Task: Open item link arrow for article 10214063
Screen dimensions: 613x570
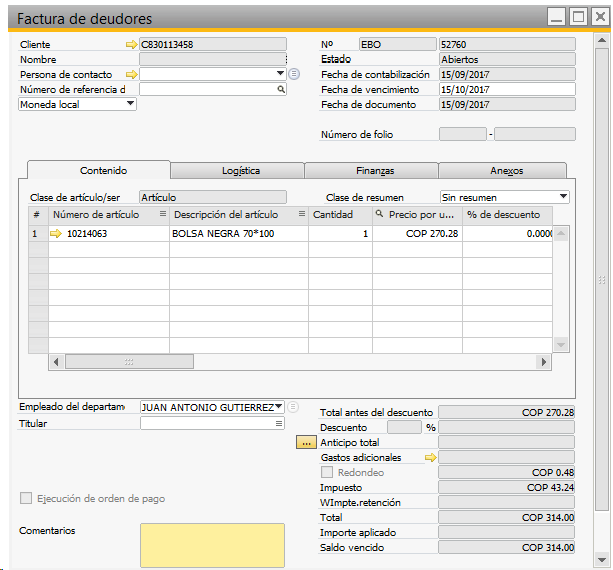Action: pyautogui.click(x=56, y=234)
